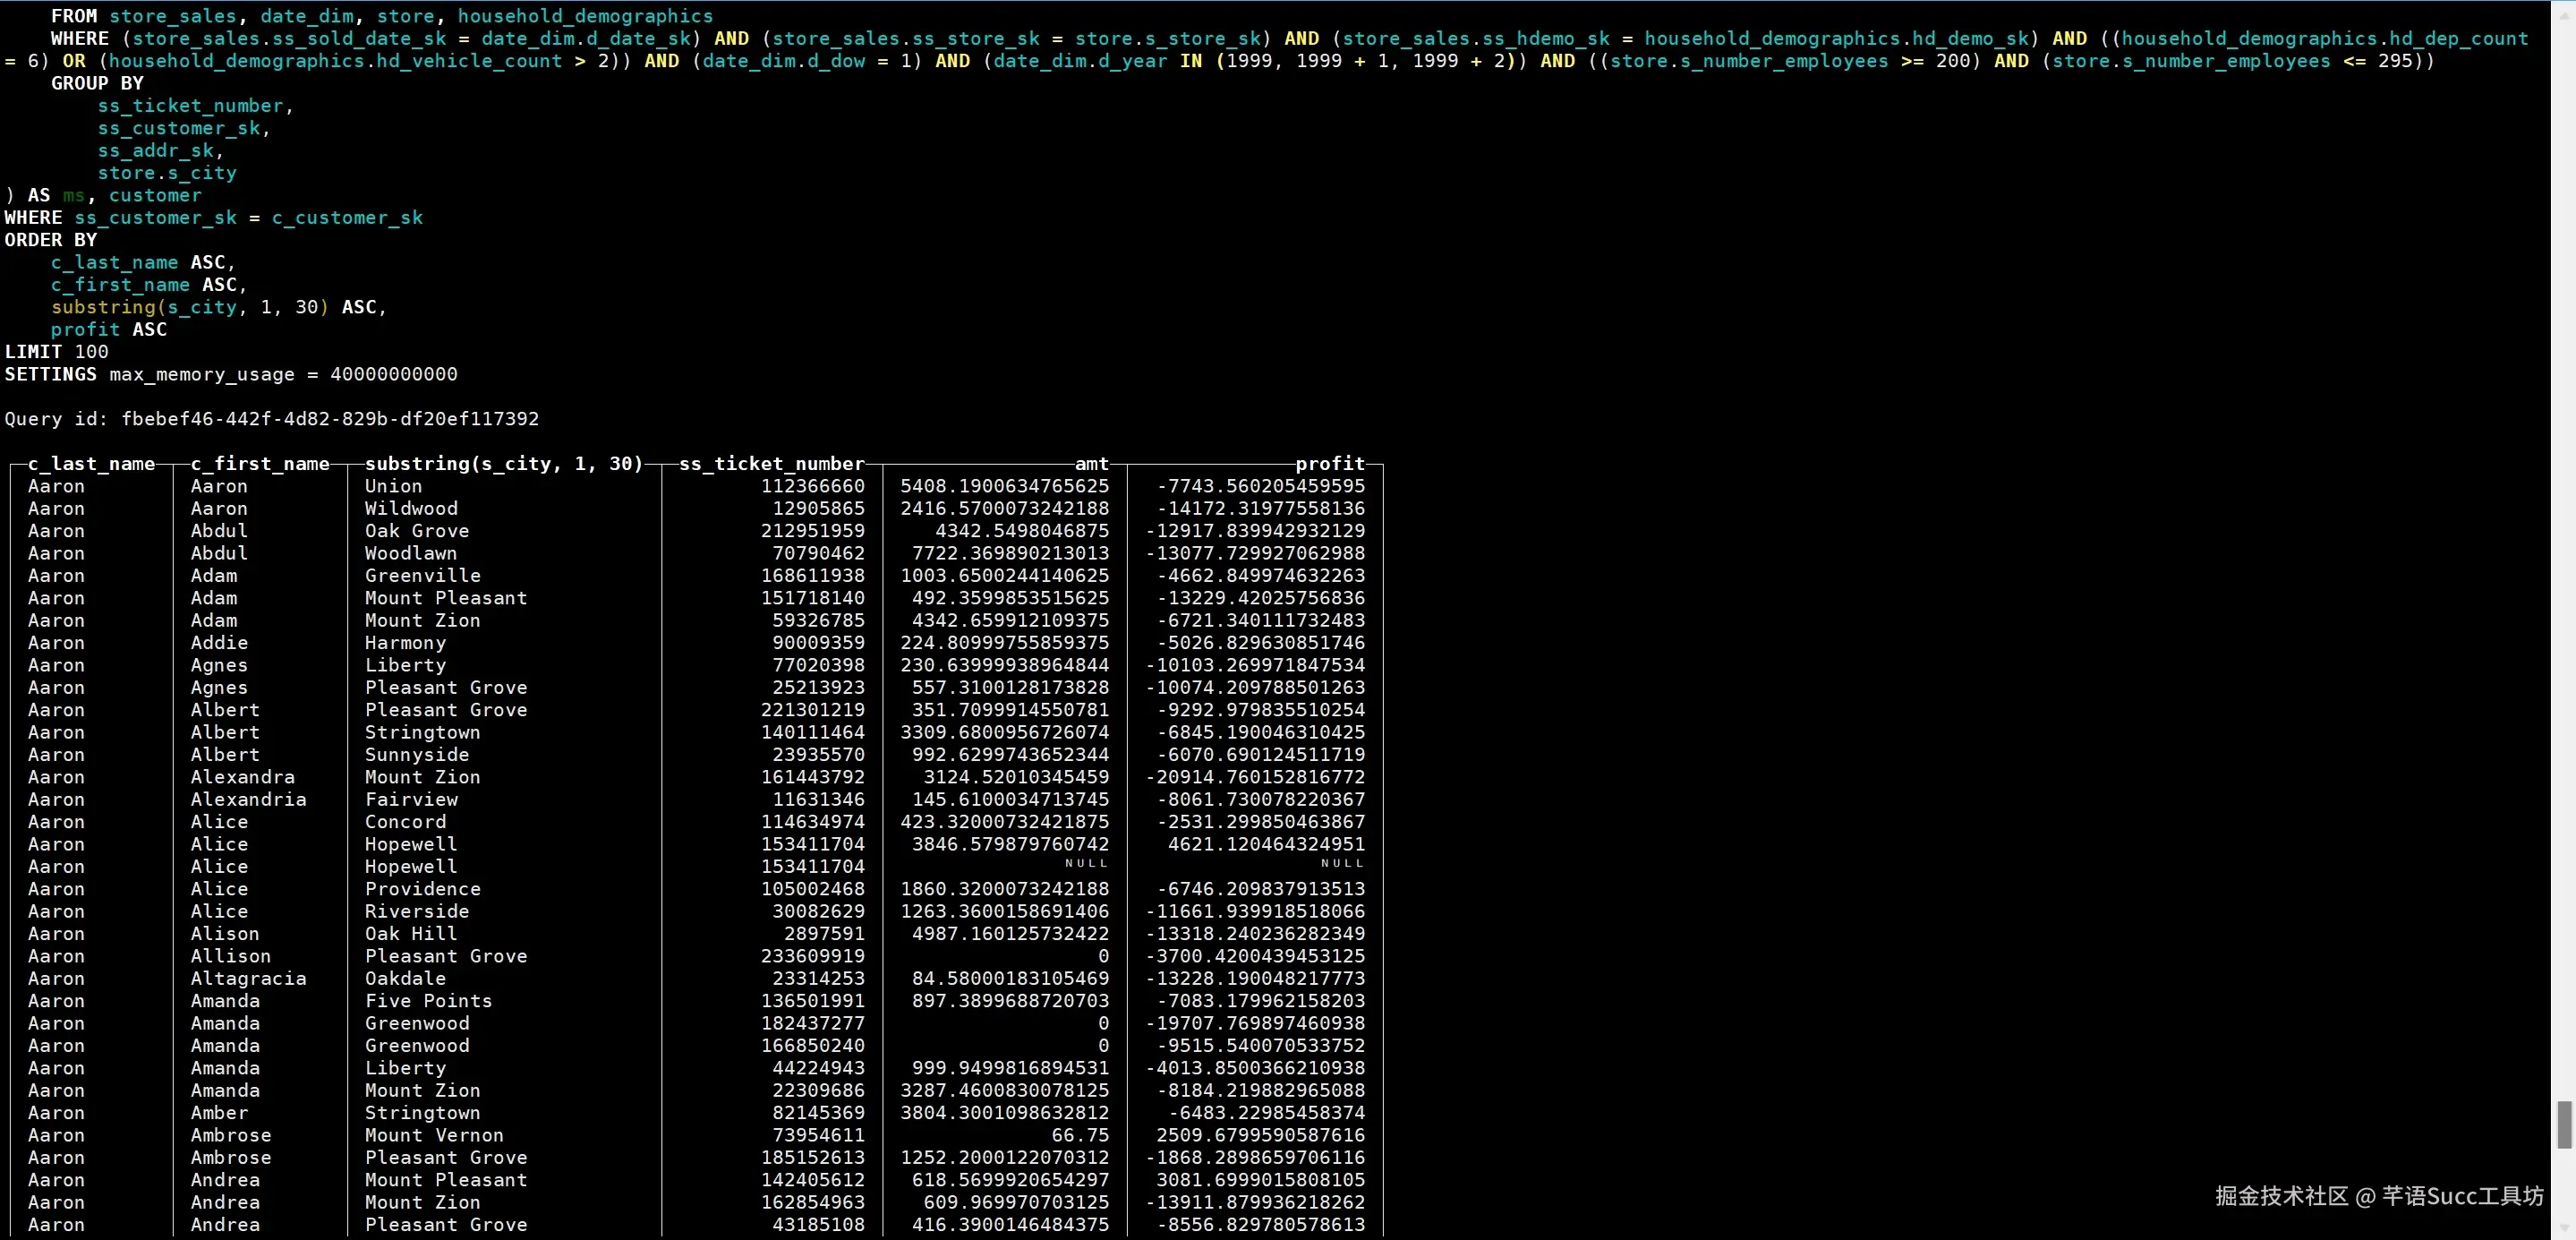The width and height of the screenshot is (2576, 1240).
Task: Click the GROUP BY keyword
Action: click(97, 83)
